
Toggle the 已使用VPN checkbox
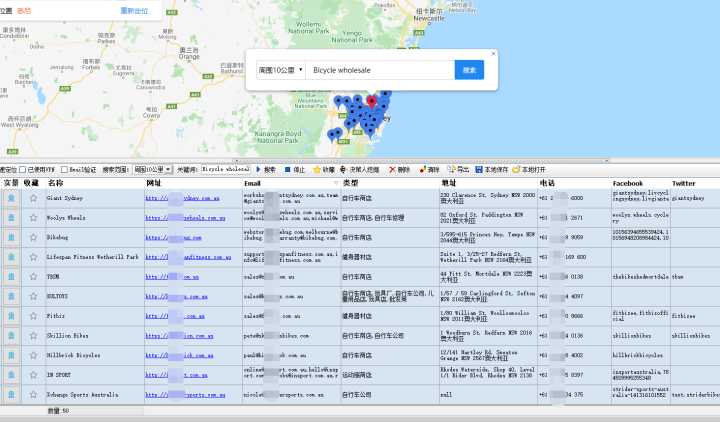pos(22,169)
